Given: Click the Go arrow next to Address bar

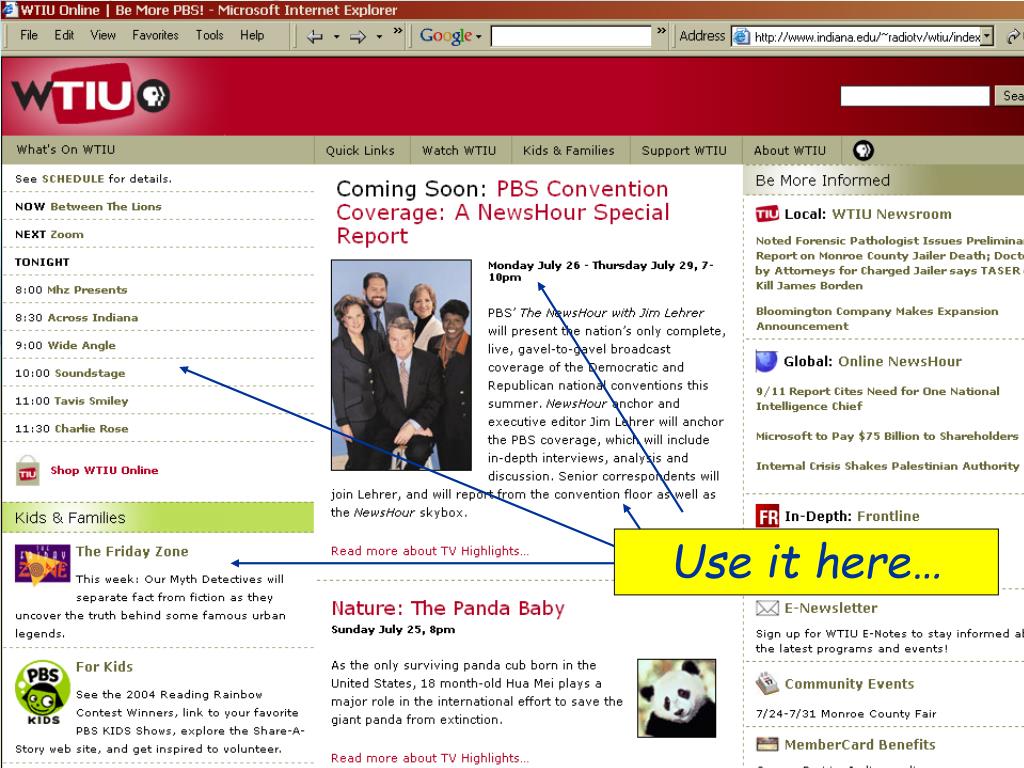Looking at the screenshot, I should [1014, 37].
